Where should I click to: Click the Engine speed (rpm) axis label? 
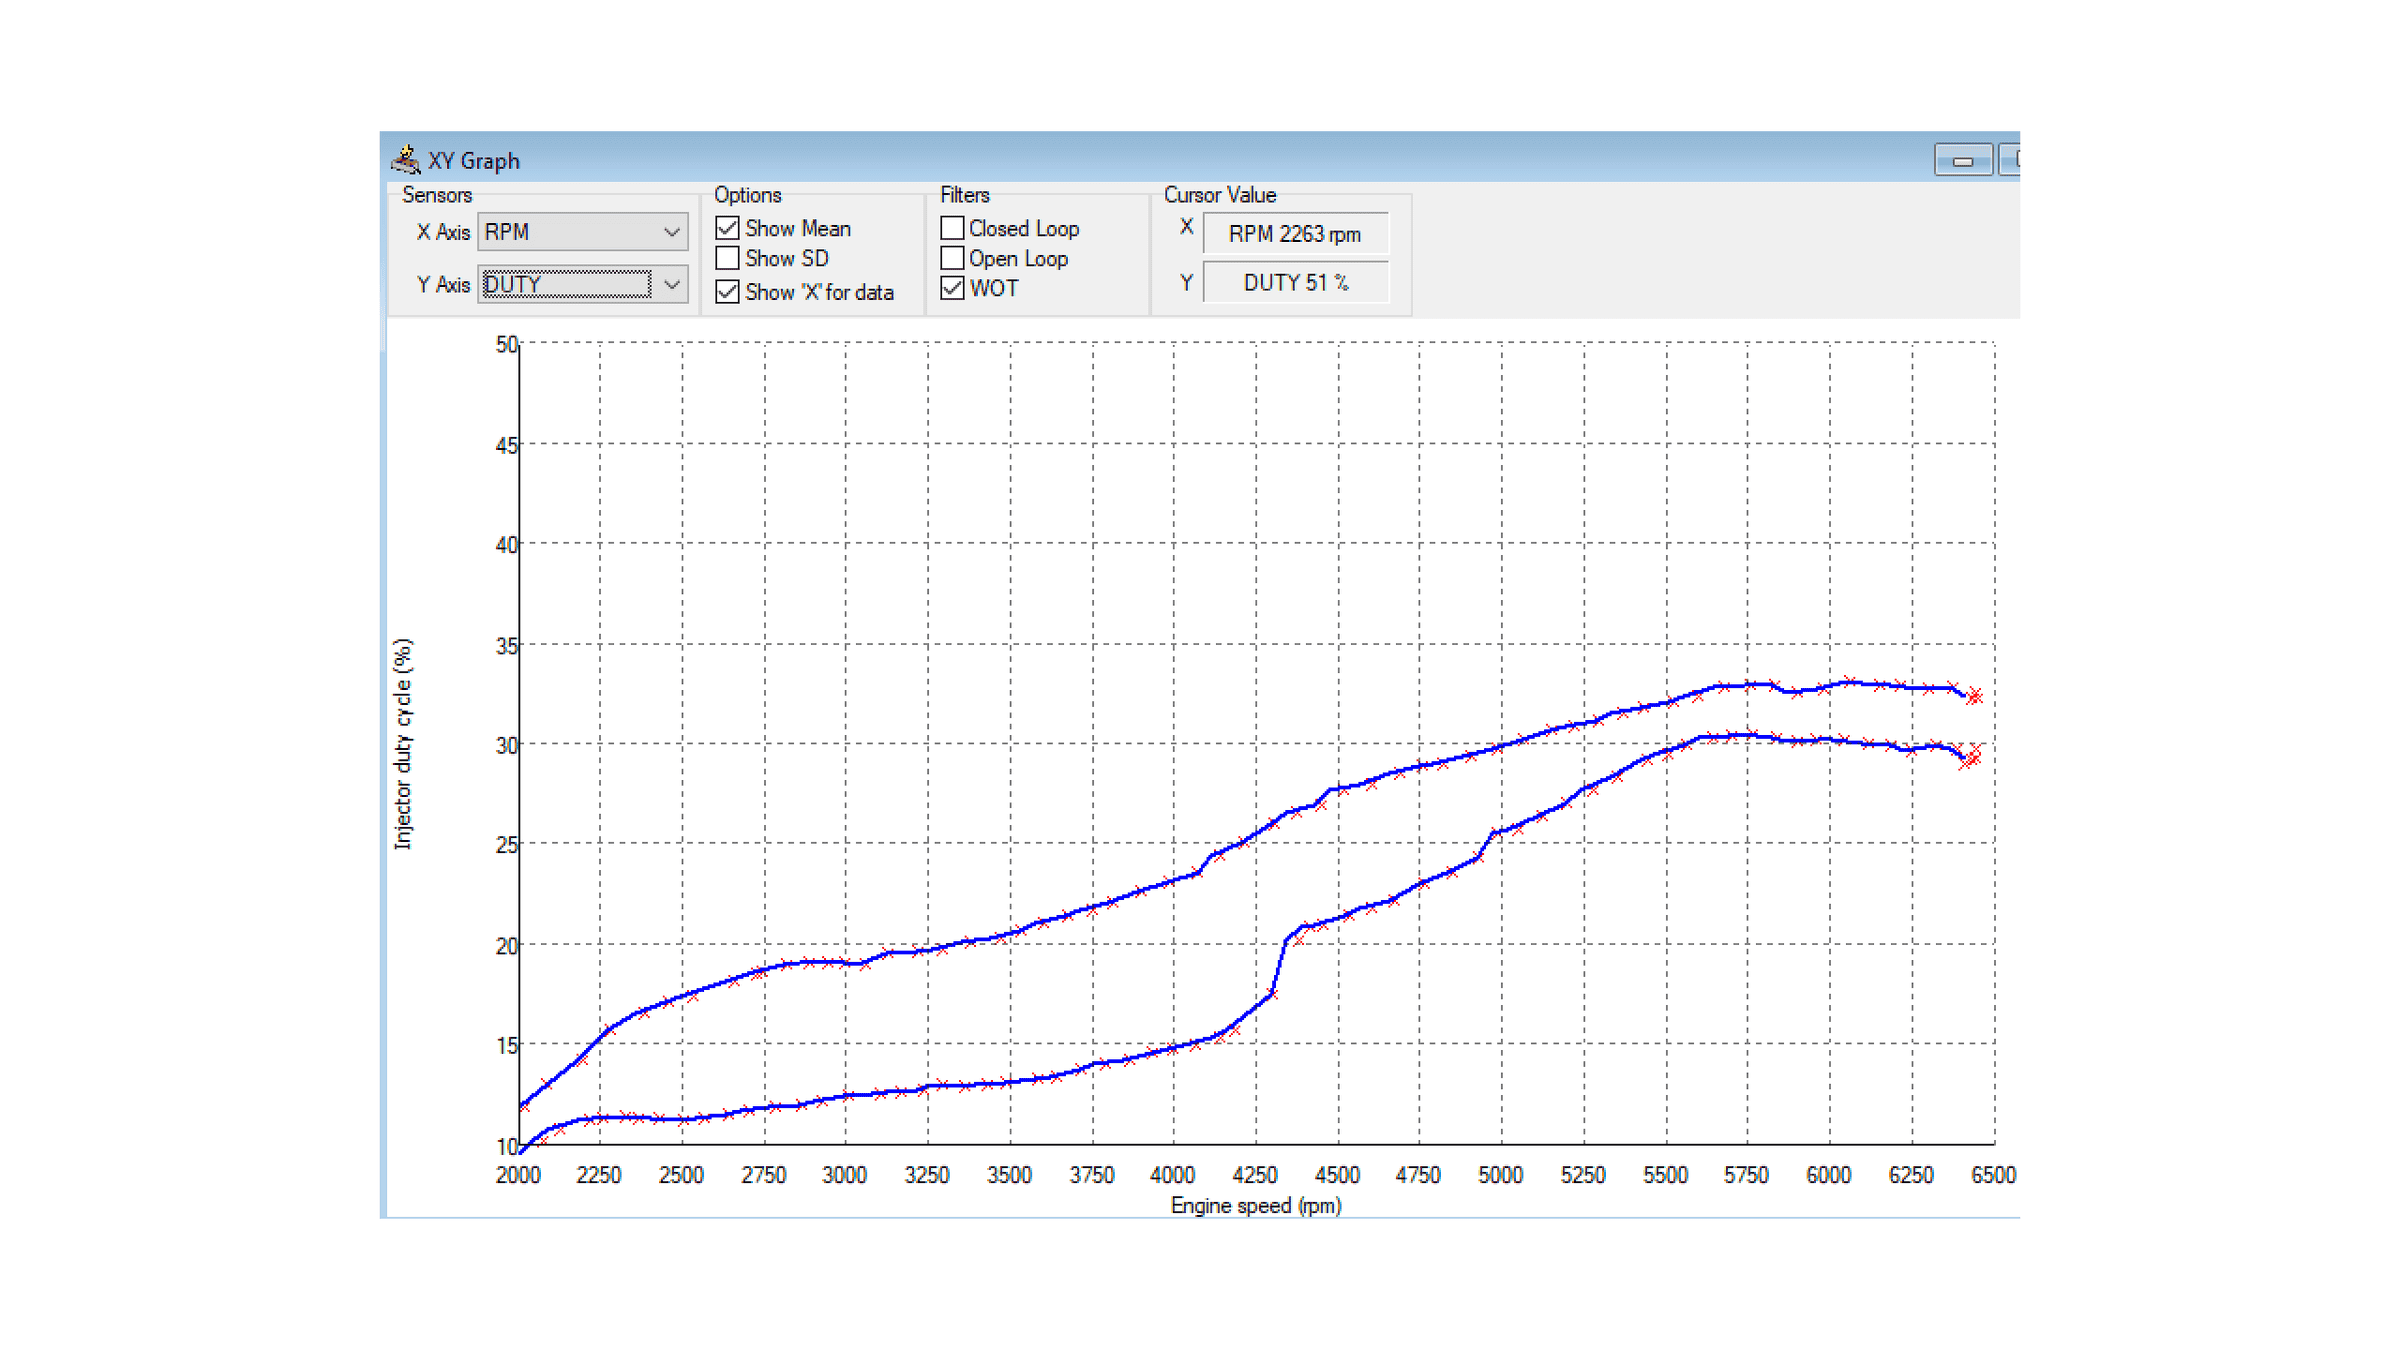1255,1206
